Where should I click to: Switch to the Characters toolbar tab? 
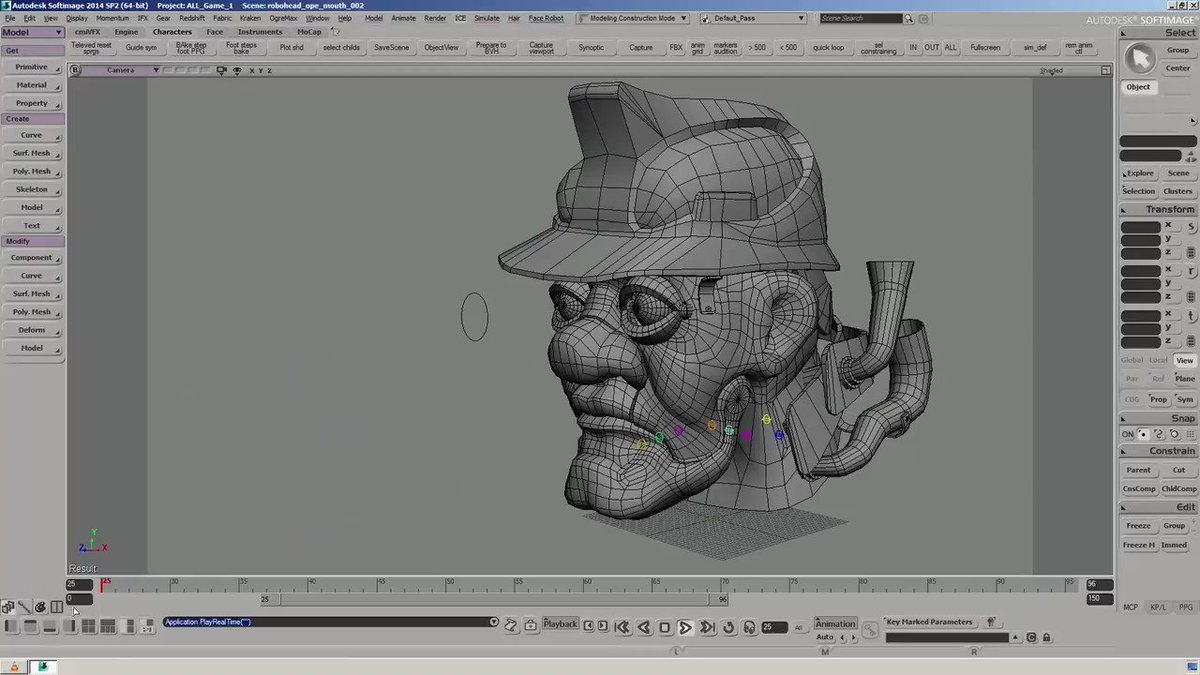click(x=172, y=32)
